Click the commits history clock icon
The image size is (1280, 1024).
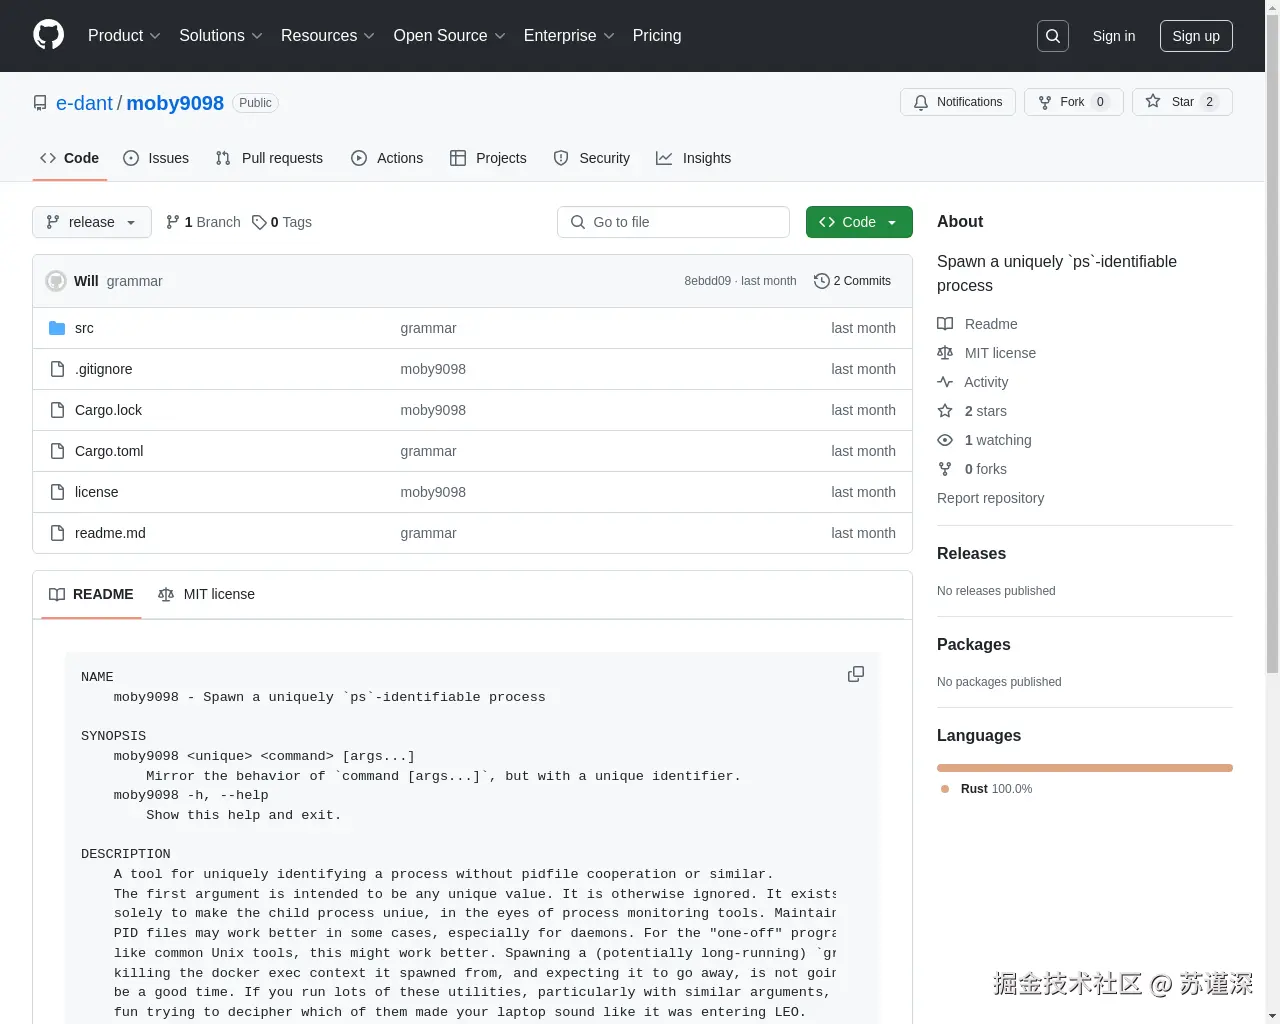coord(822,281)
